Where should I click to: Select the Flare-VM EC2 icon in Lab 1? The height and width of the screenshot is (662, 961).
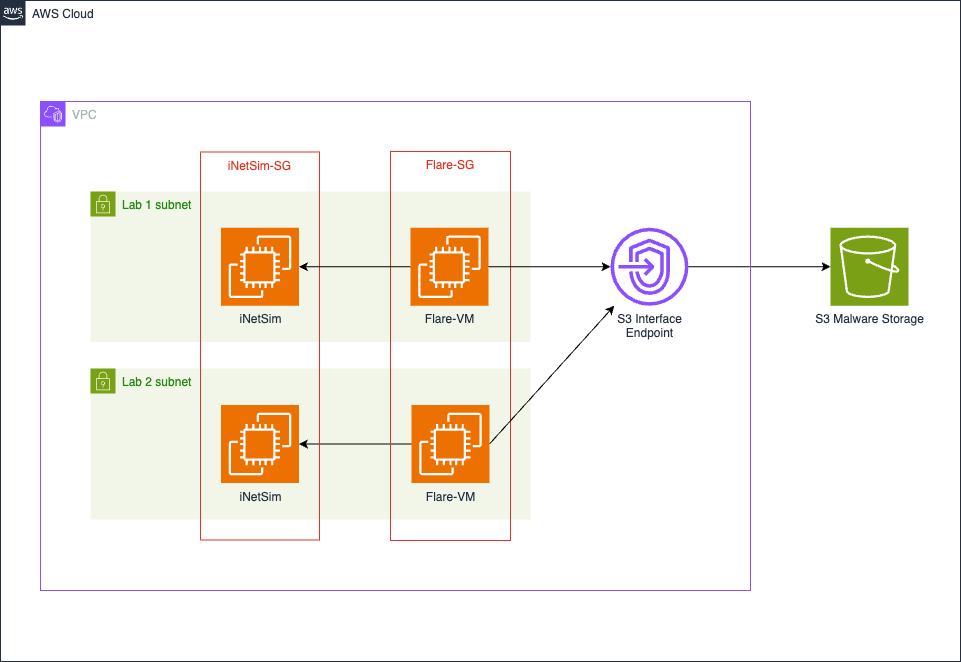449,267
